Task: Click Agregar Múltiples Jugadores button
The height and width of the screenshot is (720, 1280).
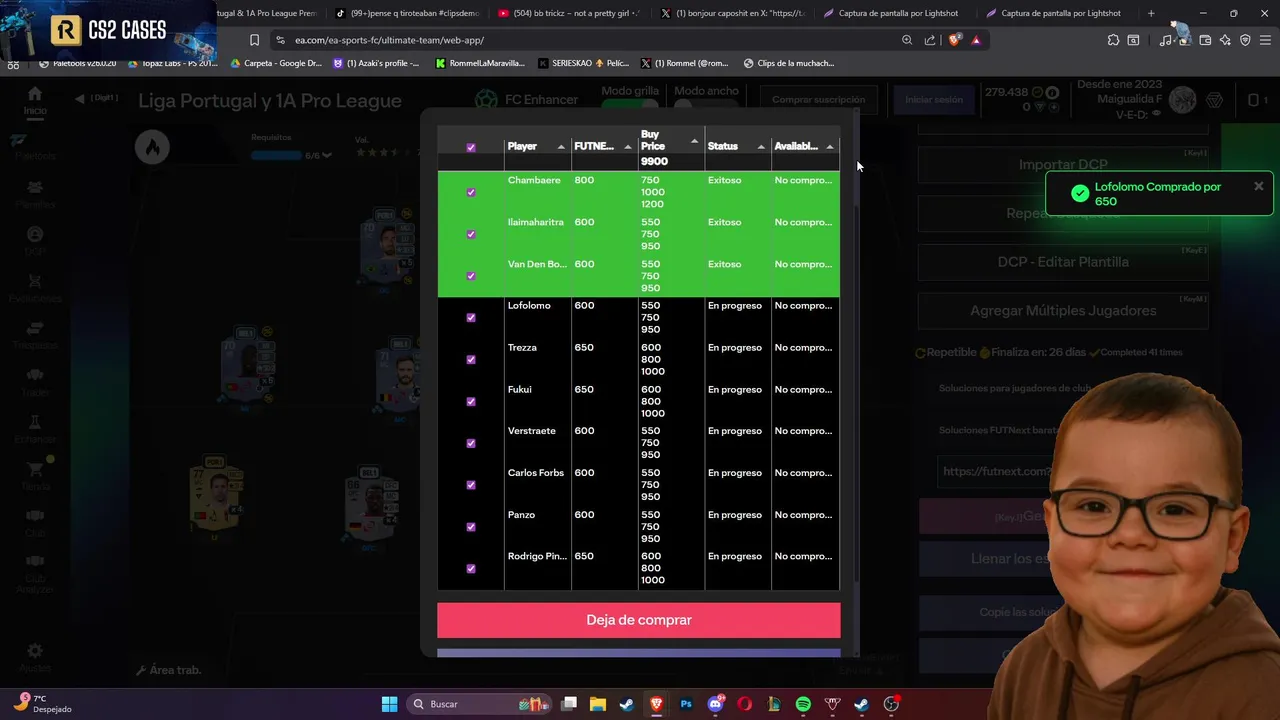Action: [x=1062, y=311]
